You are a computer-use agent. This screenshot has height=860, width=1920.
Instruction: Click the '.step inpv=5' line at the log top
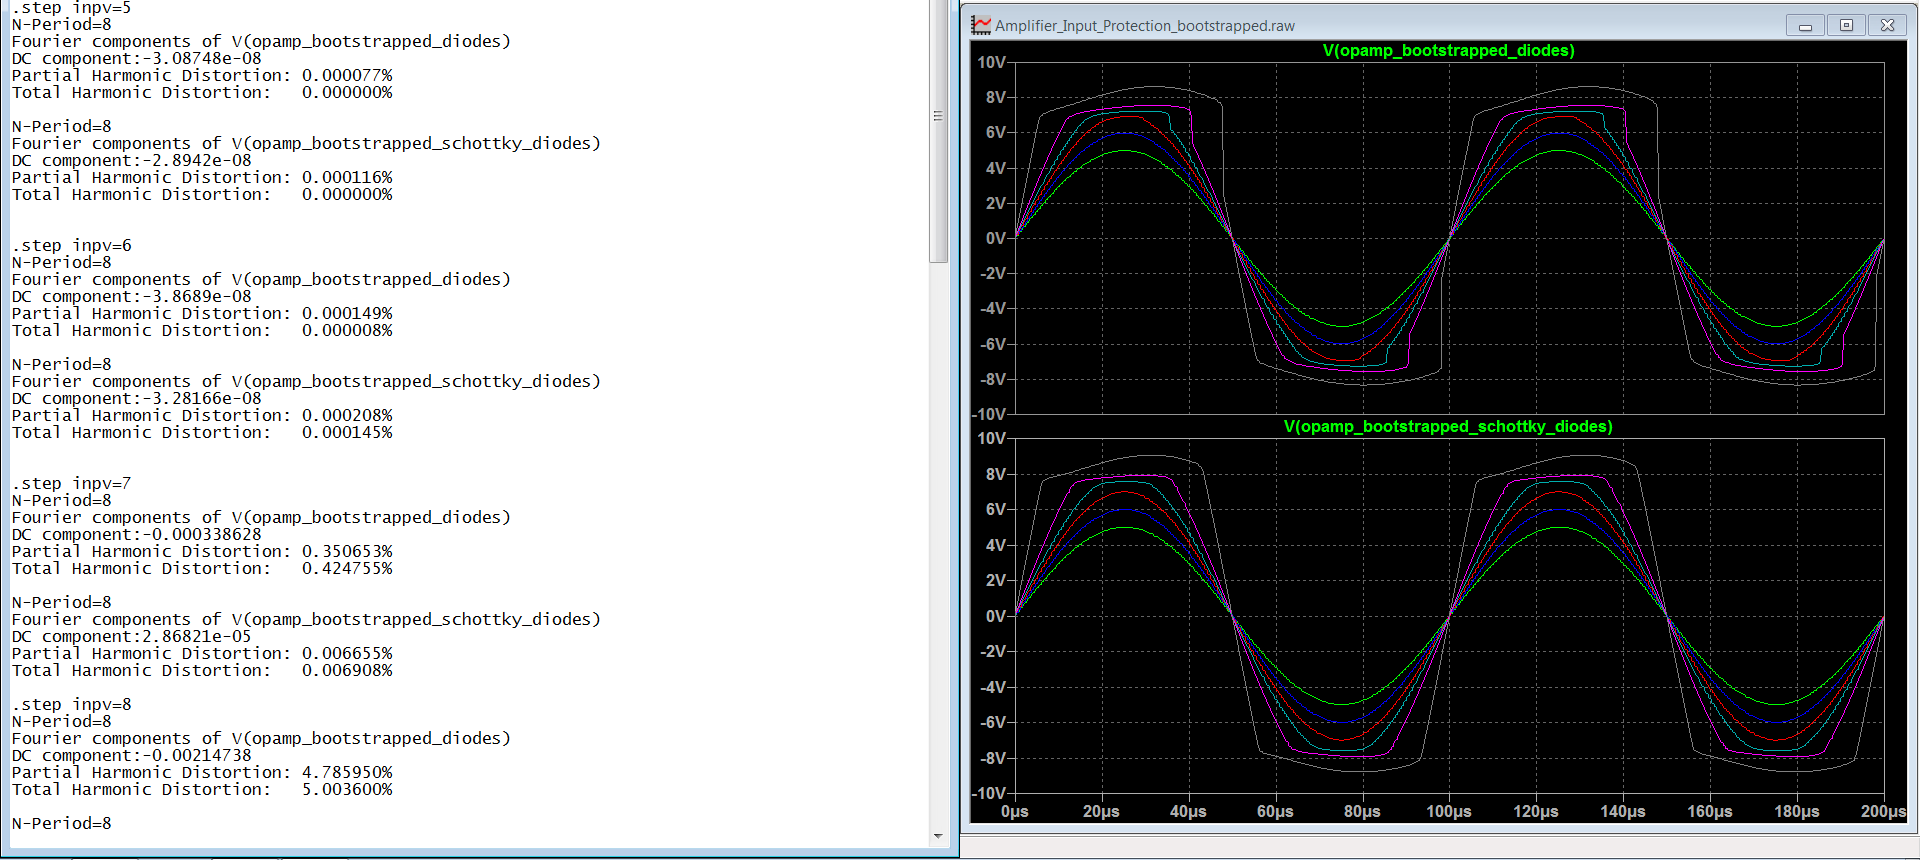pyautogui.click(x=72, y=8)
